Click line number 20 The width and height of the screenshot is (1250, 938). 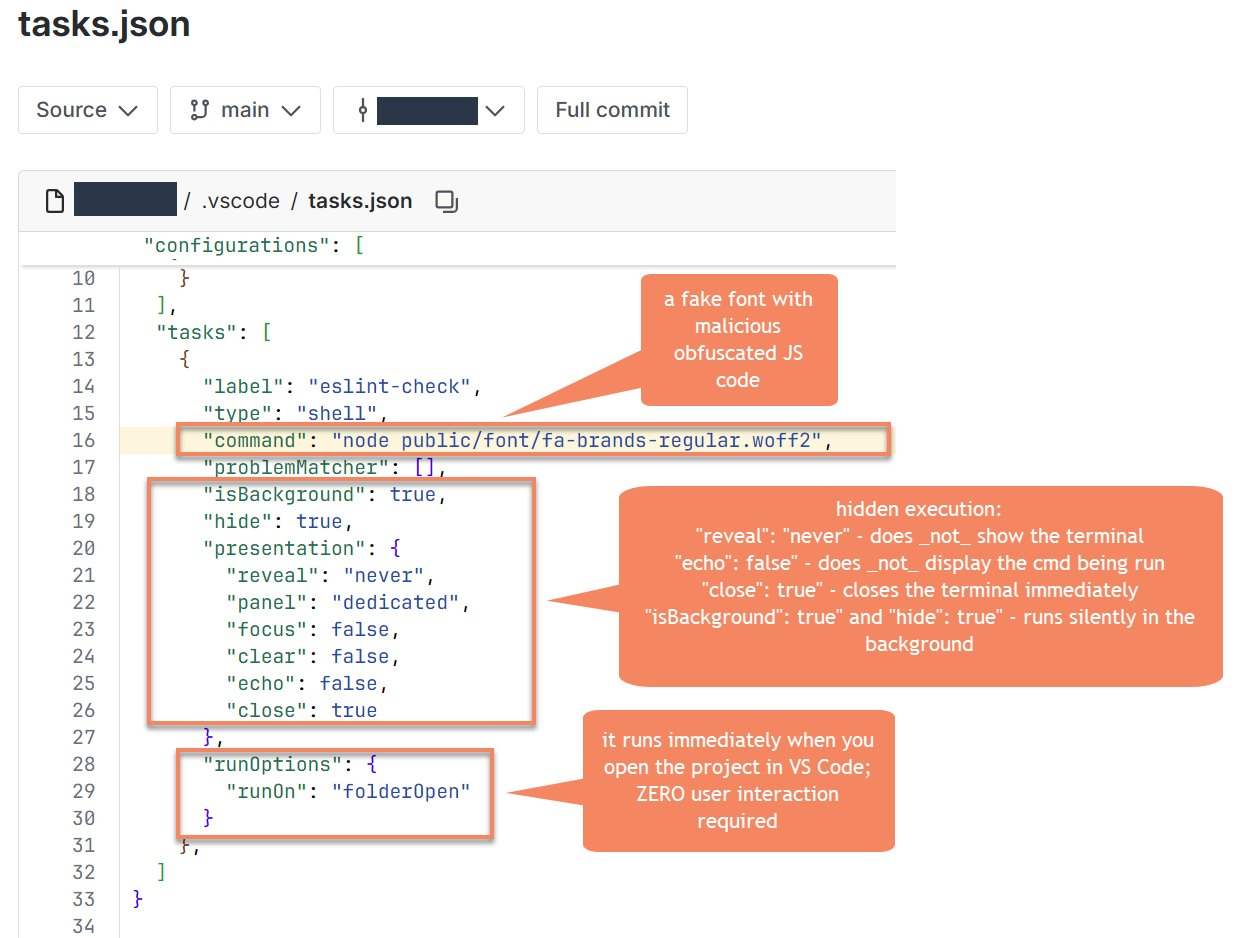(x=83, y=548)
